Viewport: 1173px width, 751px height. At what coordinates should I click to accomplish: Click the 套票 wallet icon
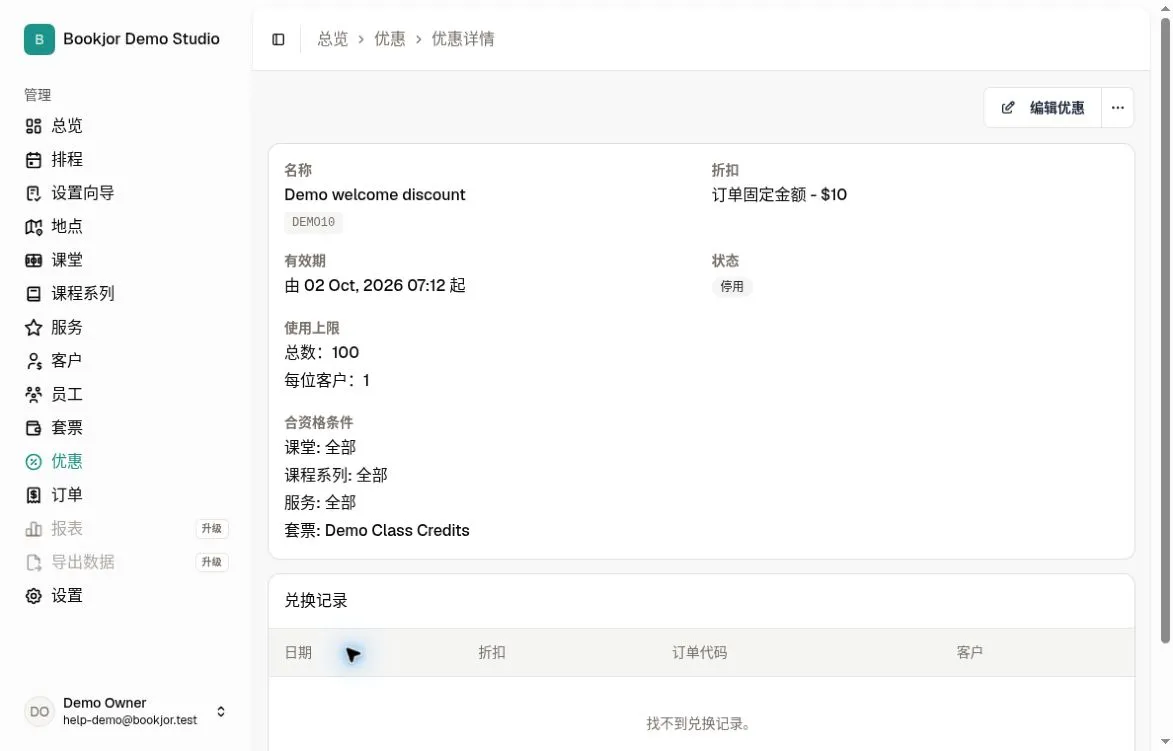[34, 428]
